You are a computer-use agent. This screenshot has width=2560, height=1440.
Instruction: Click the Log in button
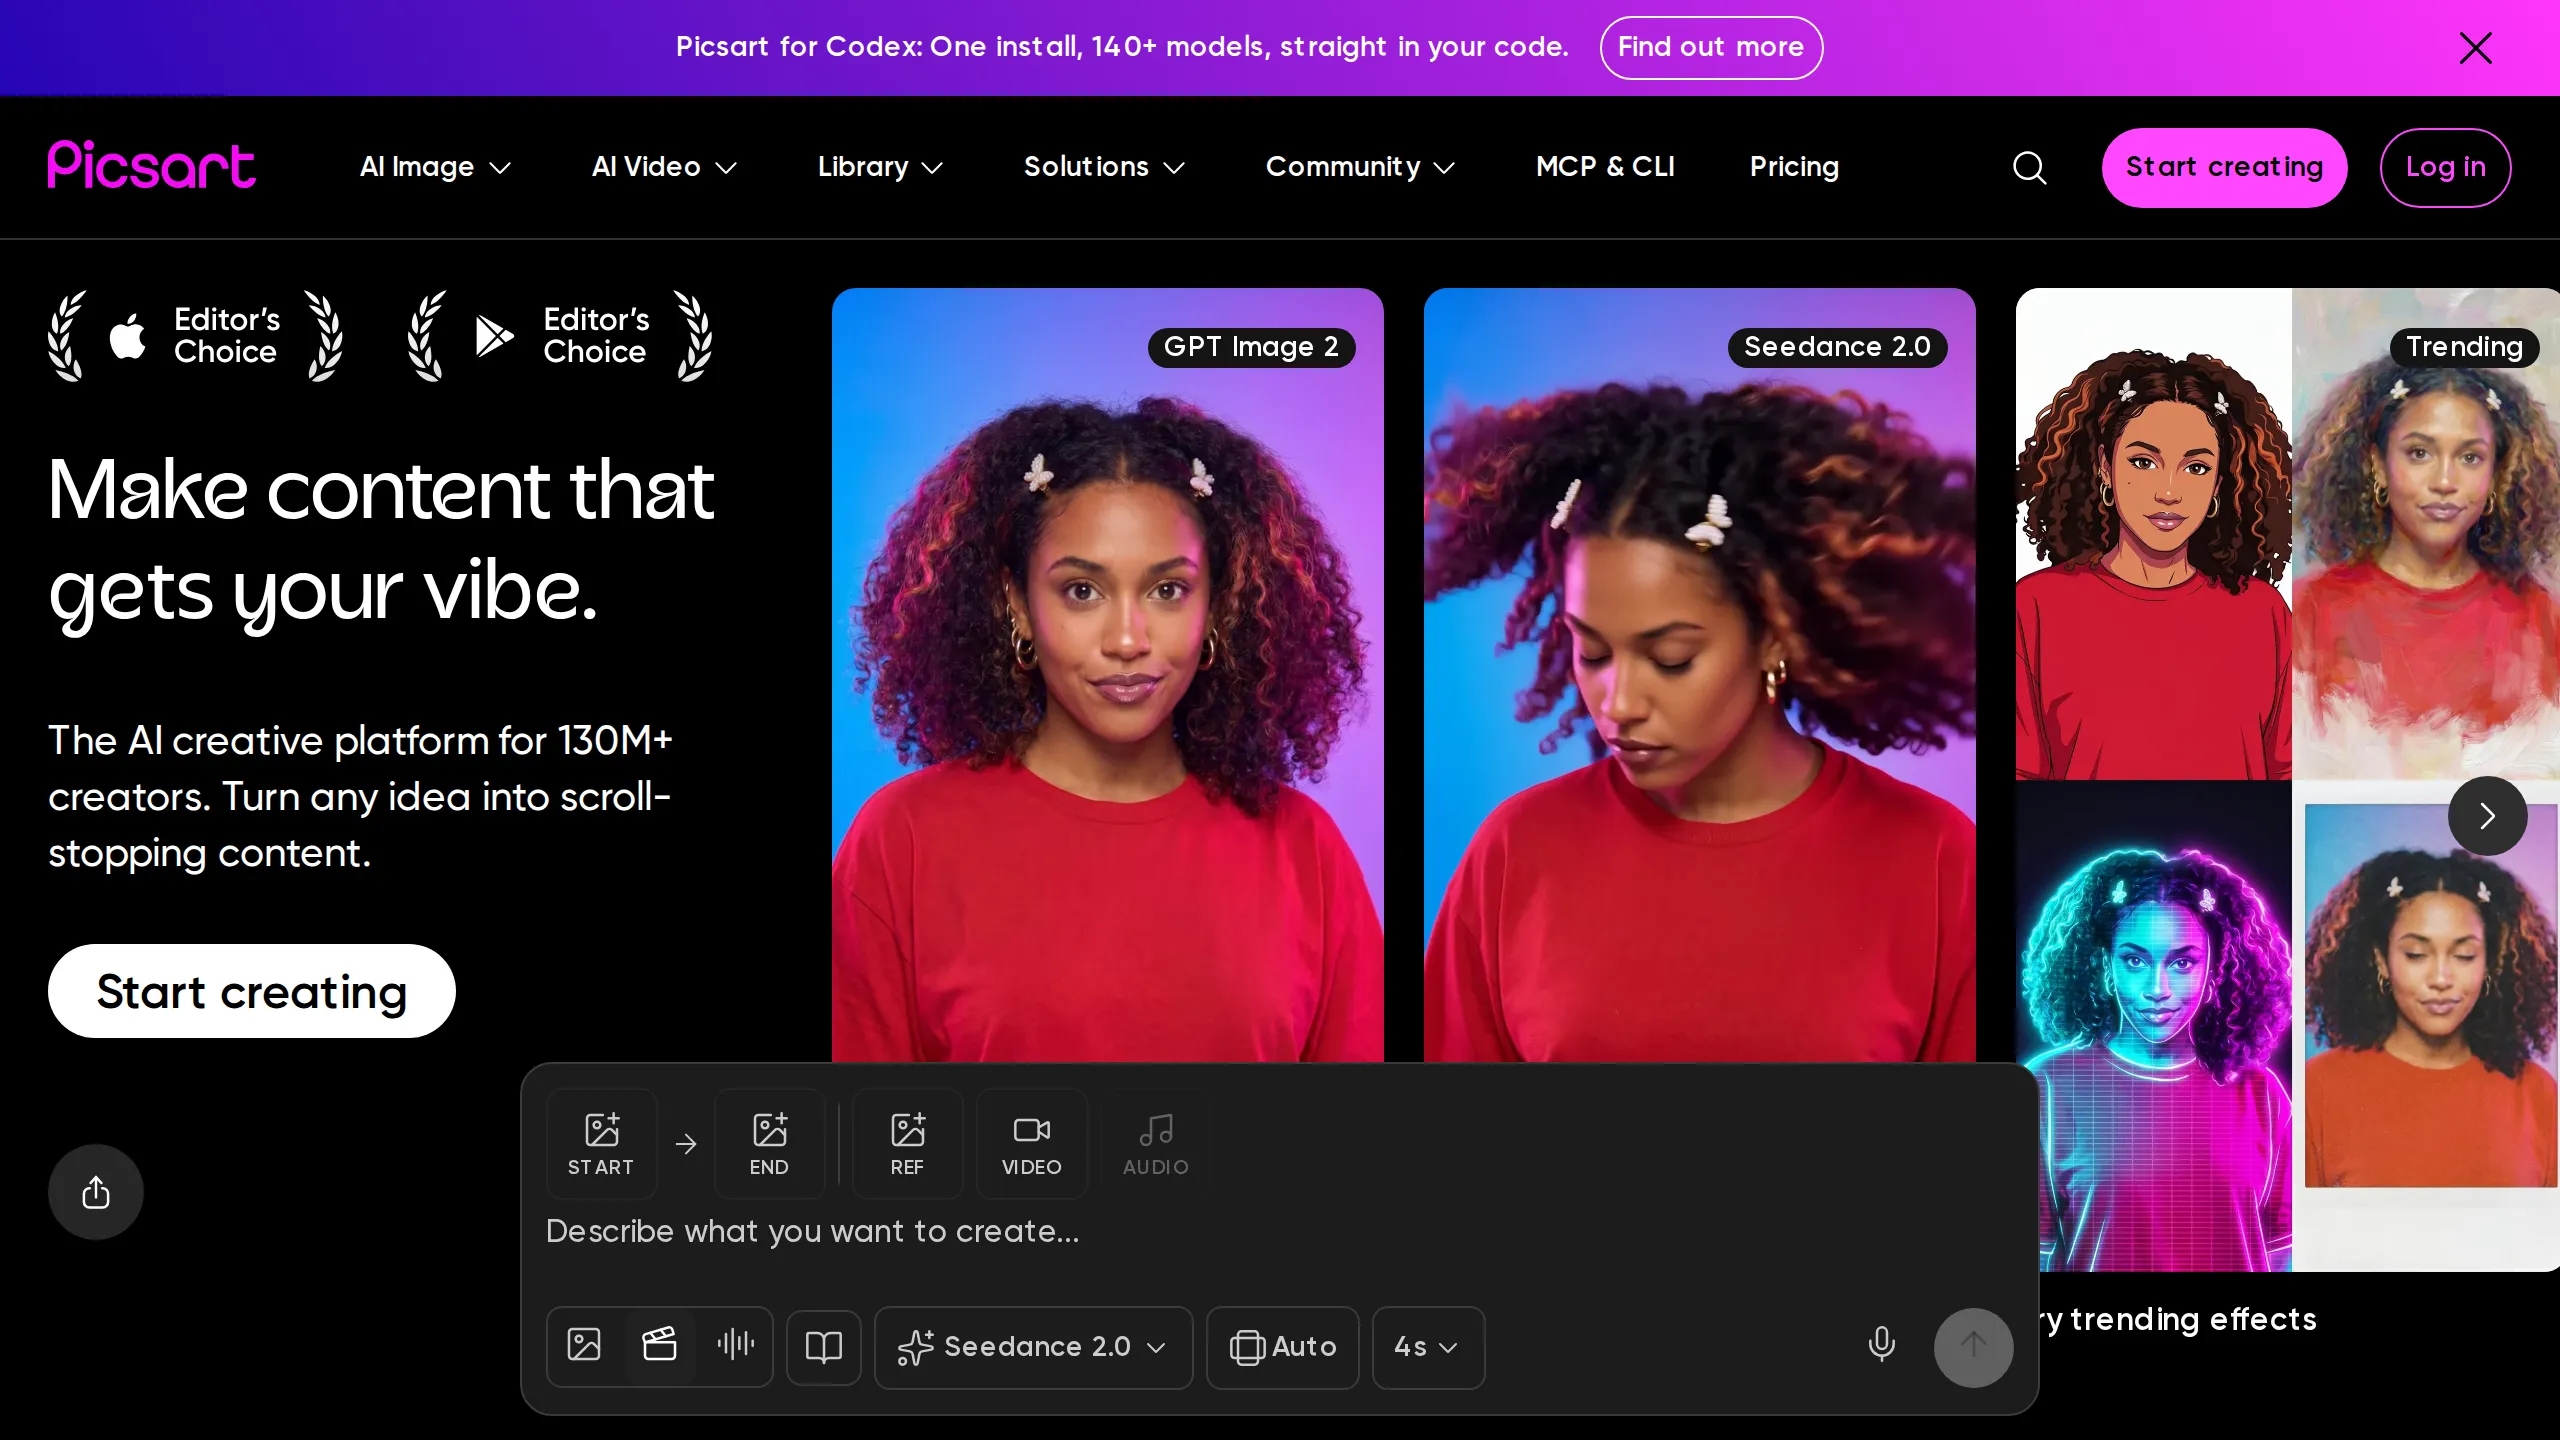tap(2445, 167)
